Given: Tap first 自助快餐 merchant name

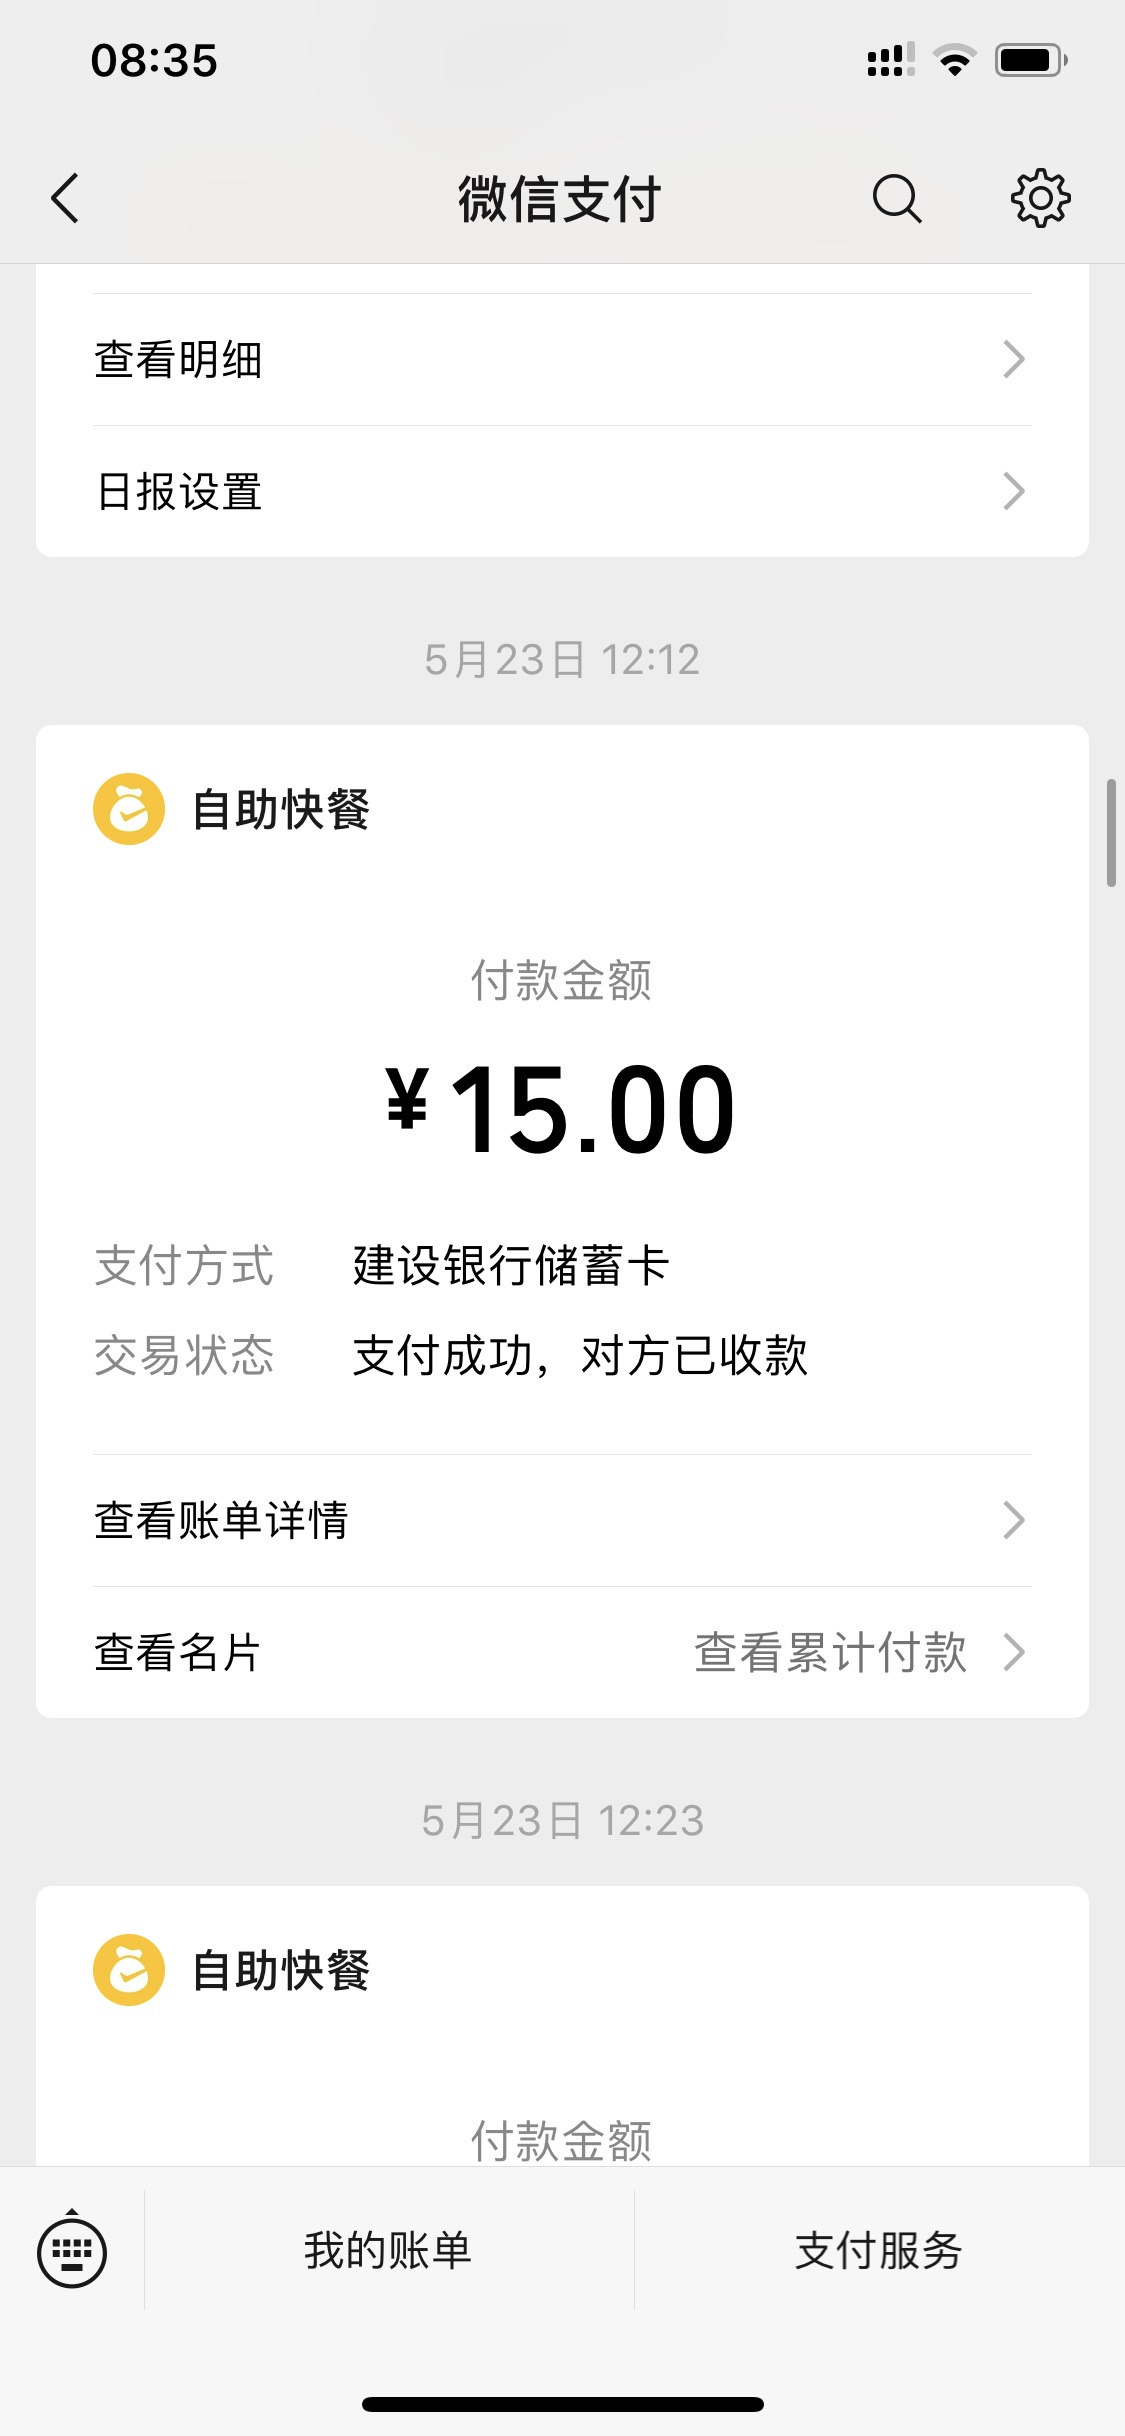Looking at the screenshot, I should click(x=281, y=809).
